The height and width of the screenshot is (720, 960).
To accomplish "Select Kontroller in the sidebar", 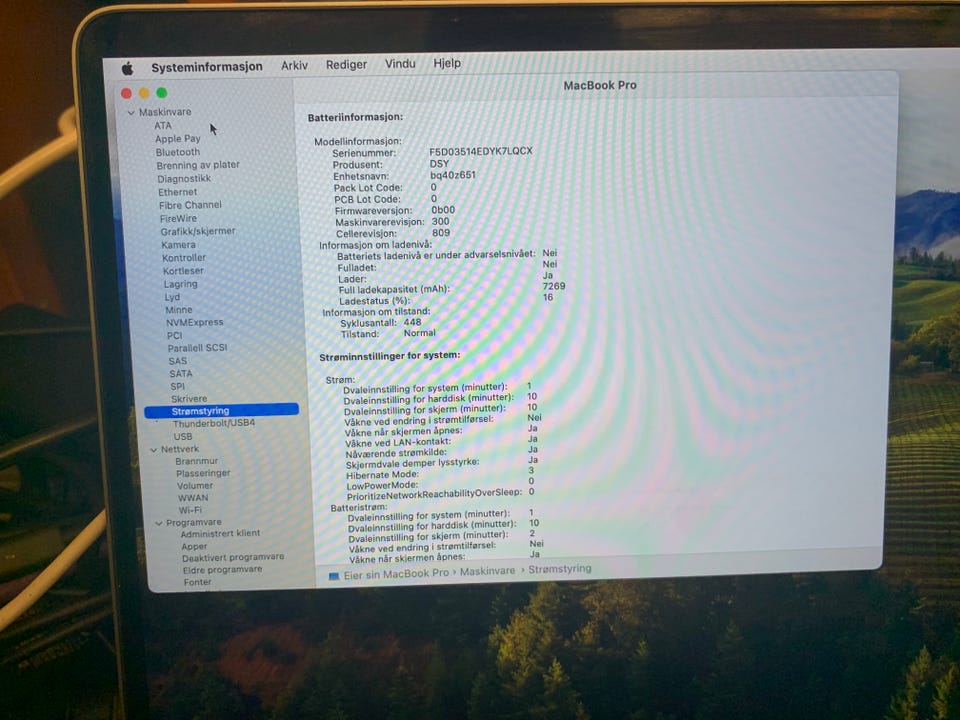I will 184,258.
